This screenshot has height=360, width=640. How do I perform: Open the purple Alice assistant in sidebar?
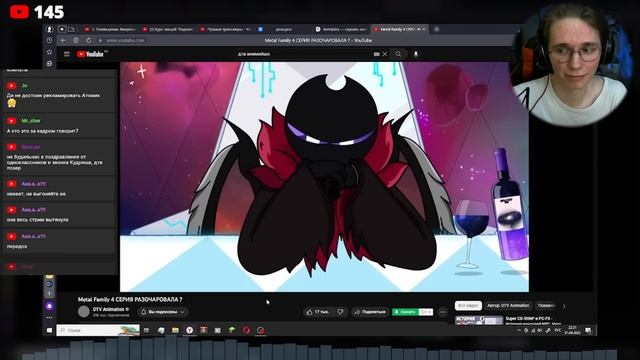click(49, 306)
